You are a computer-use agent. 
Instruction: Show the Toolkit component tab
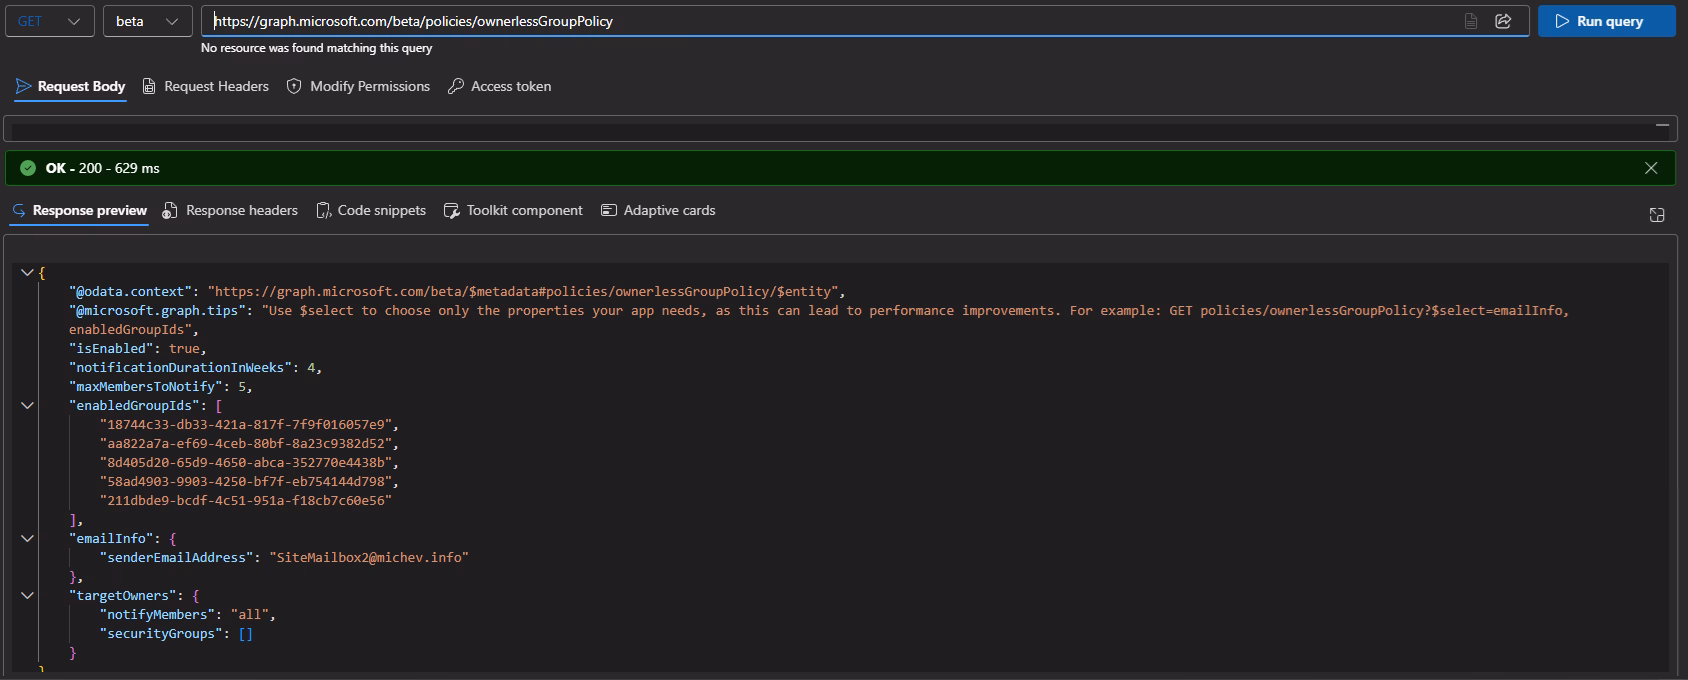[x=513, y=211]
